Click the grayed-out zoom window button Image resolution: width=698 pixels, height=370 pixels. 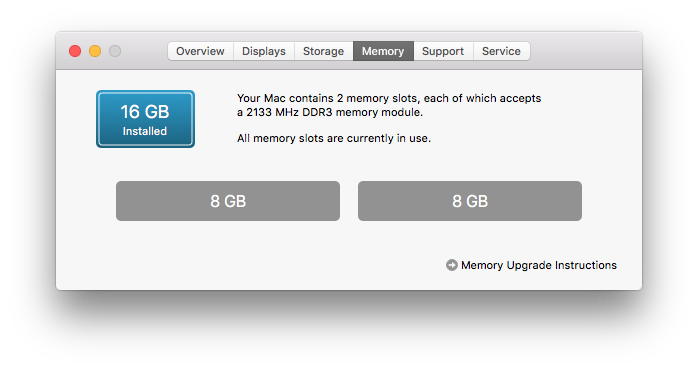click(115, 51)
